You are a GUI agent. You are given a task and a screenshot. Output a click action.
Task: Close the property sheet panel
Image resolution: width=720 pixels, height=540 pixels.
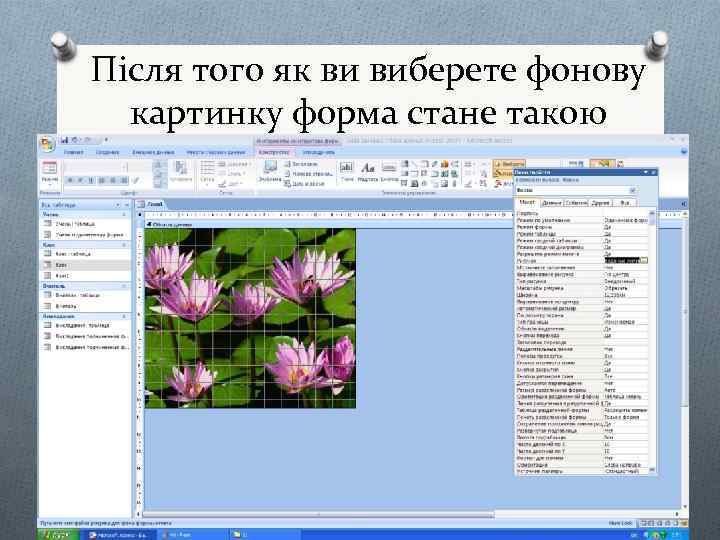click(x=653, y=172)
